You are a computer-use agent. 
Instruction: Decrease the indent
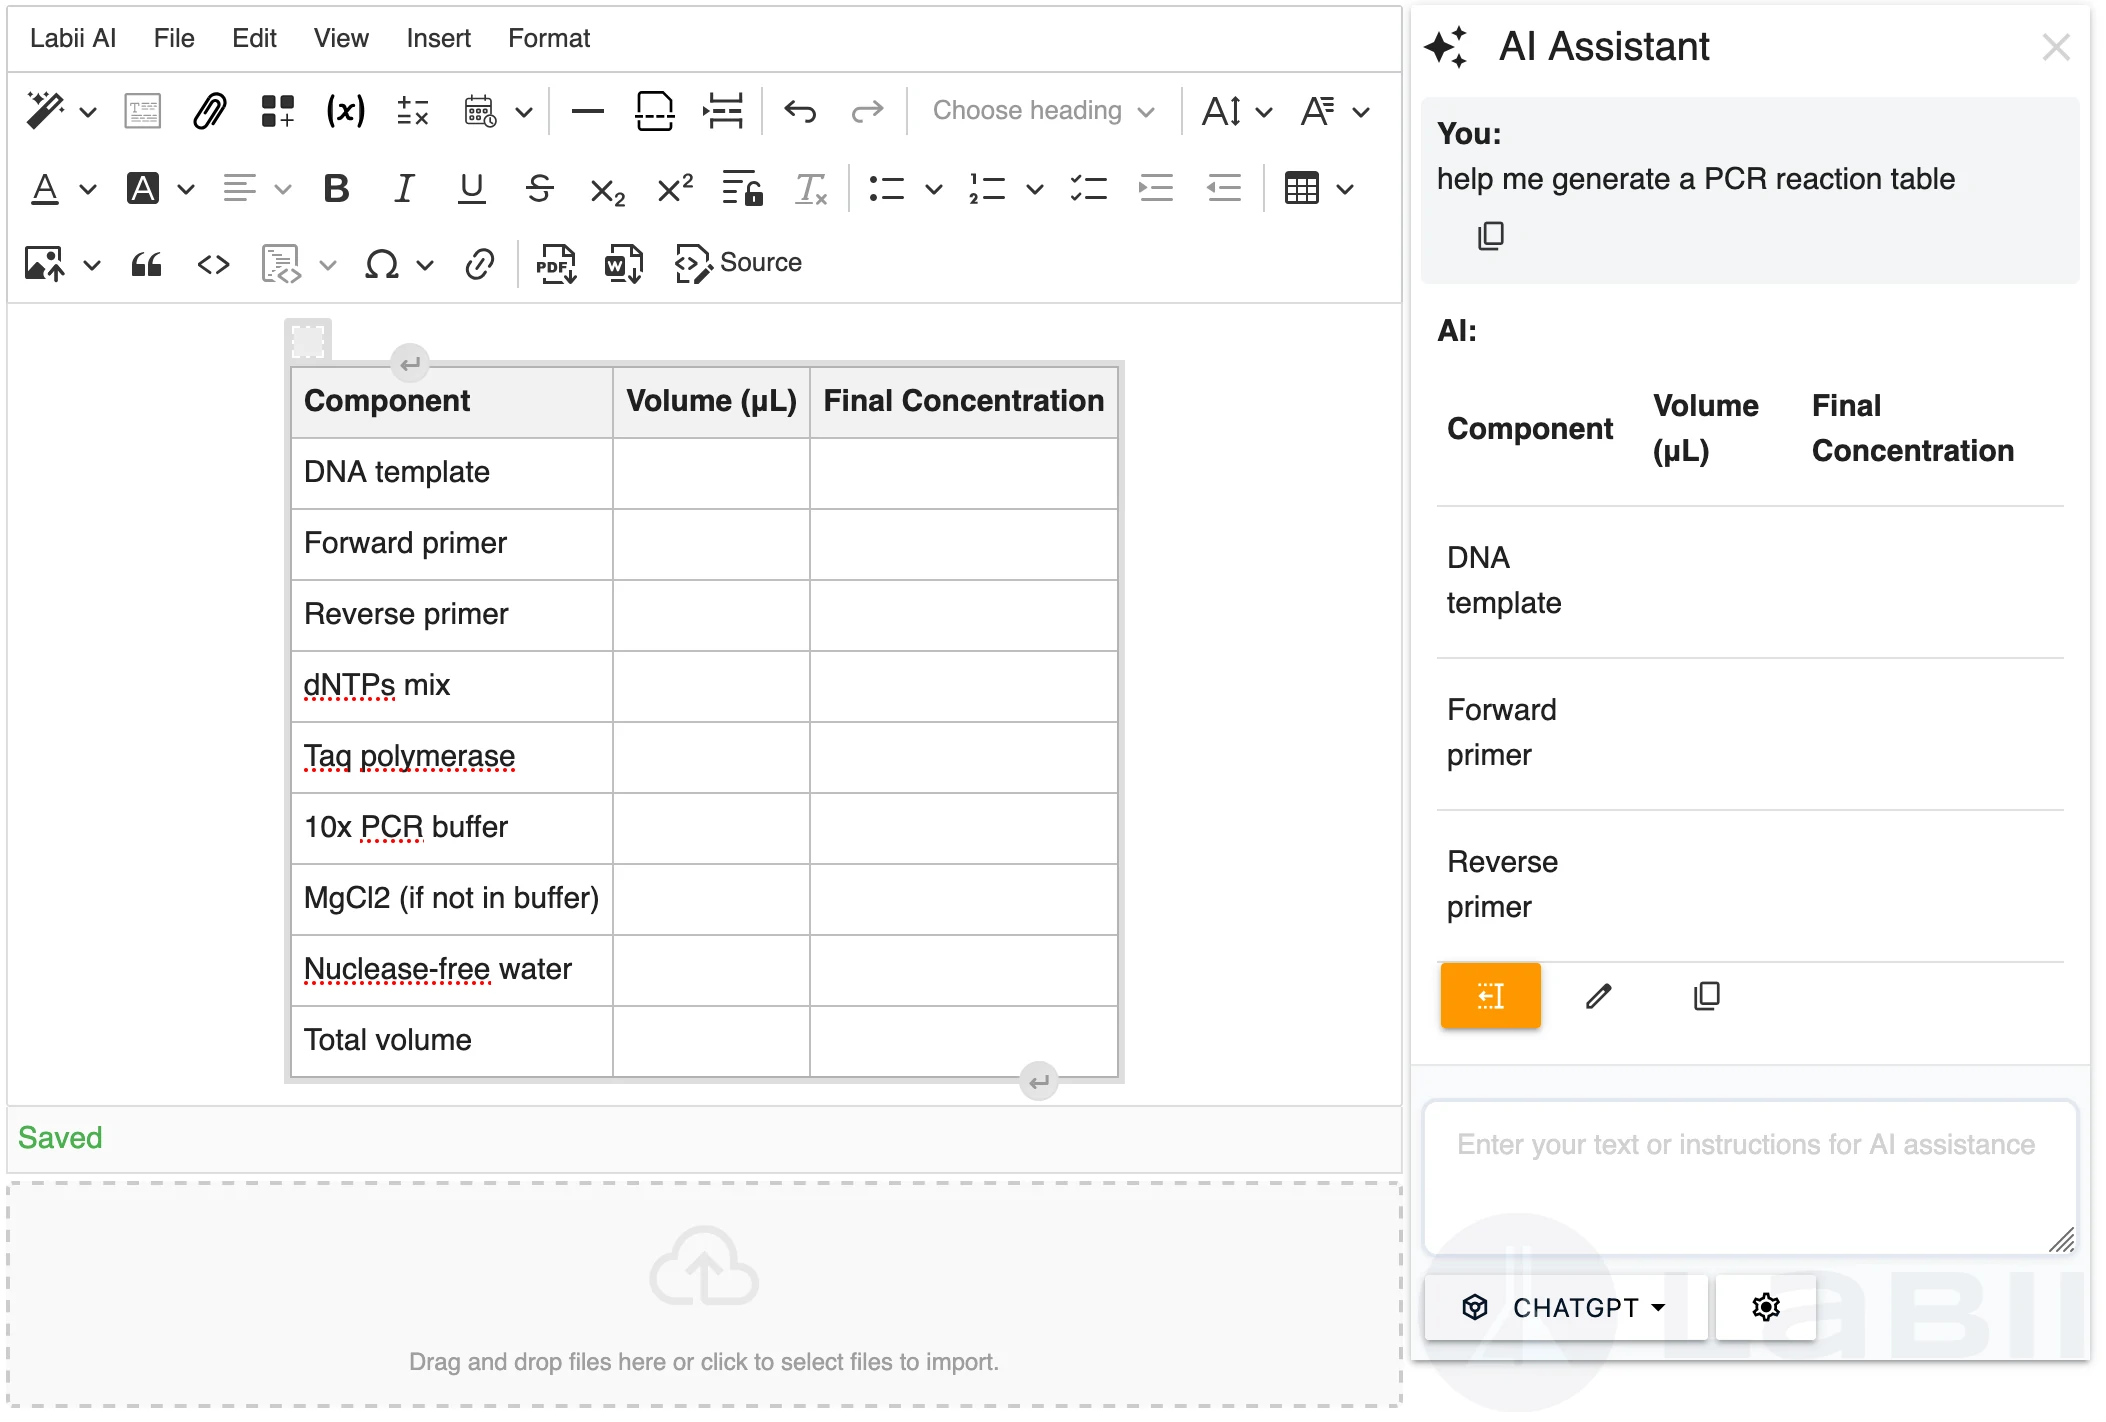pyautogui.click(x=1223, y=188)
